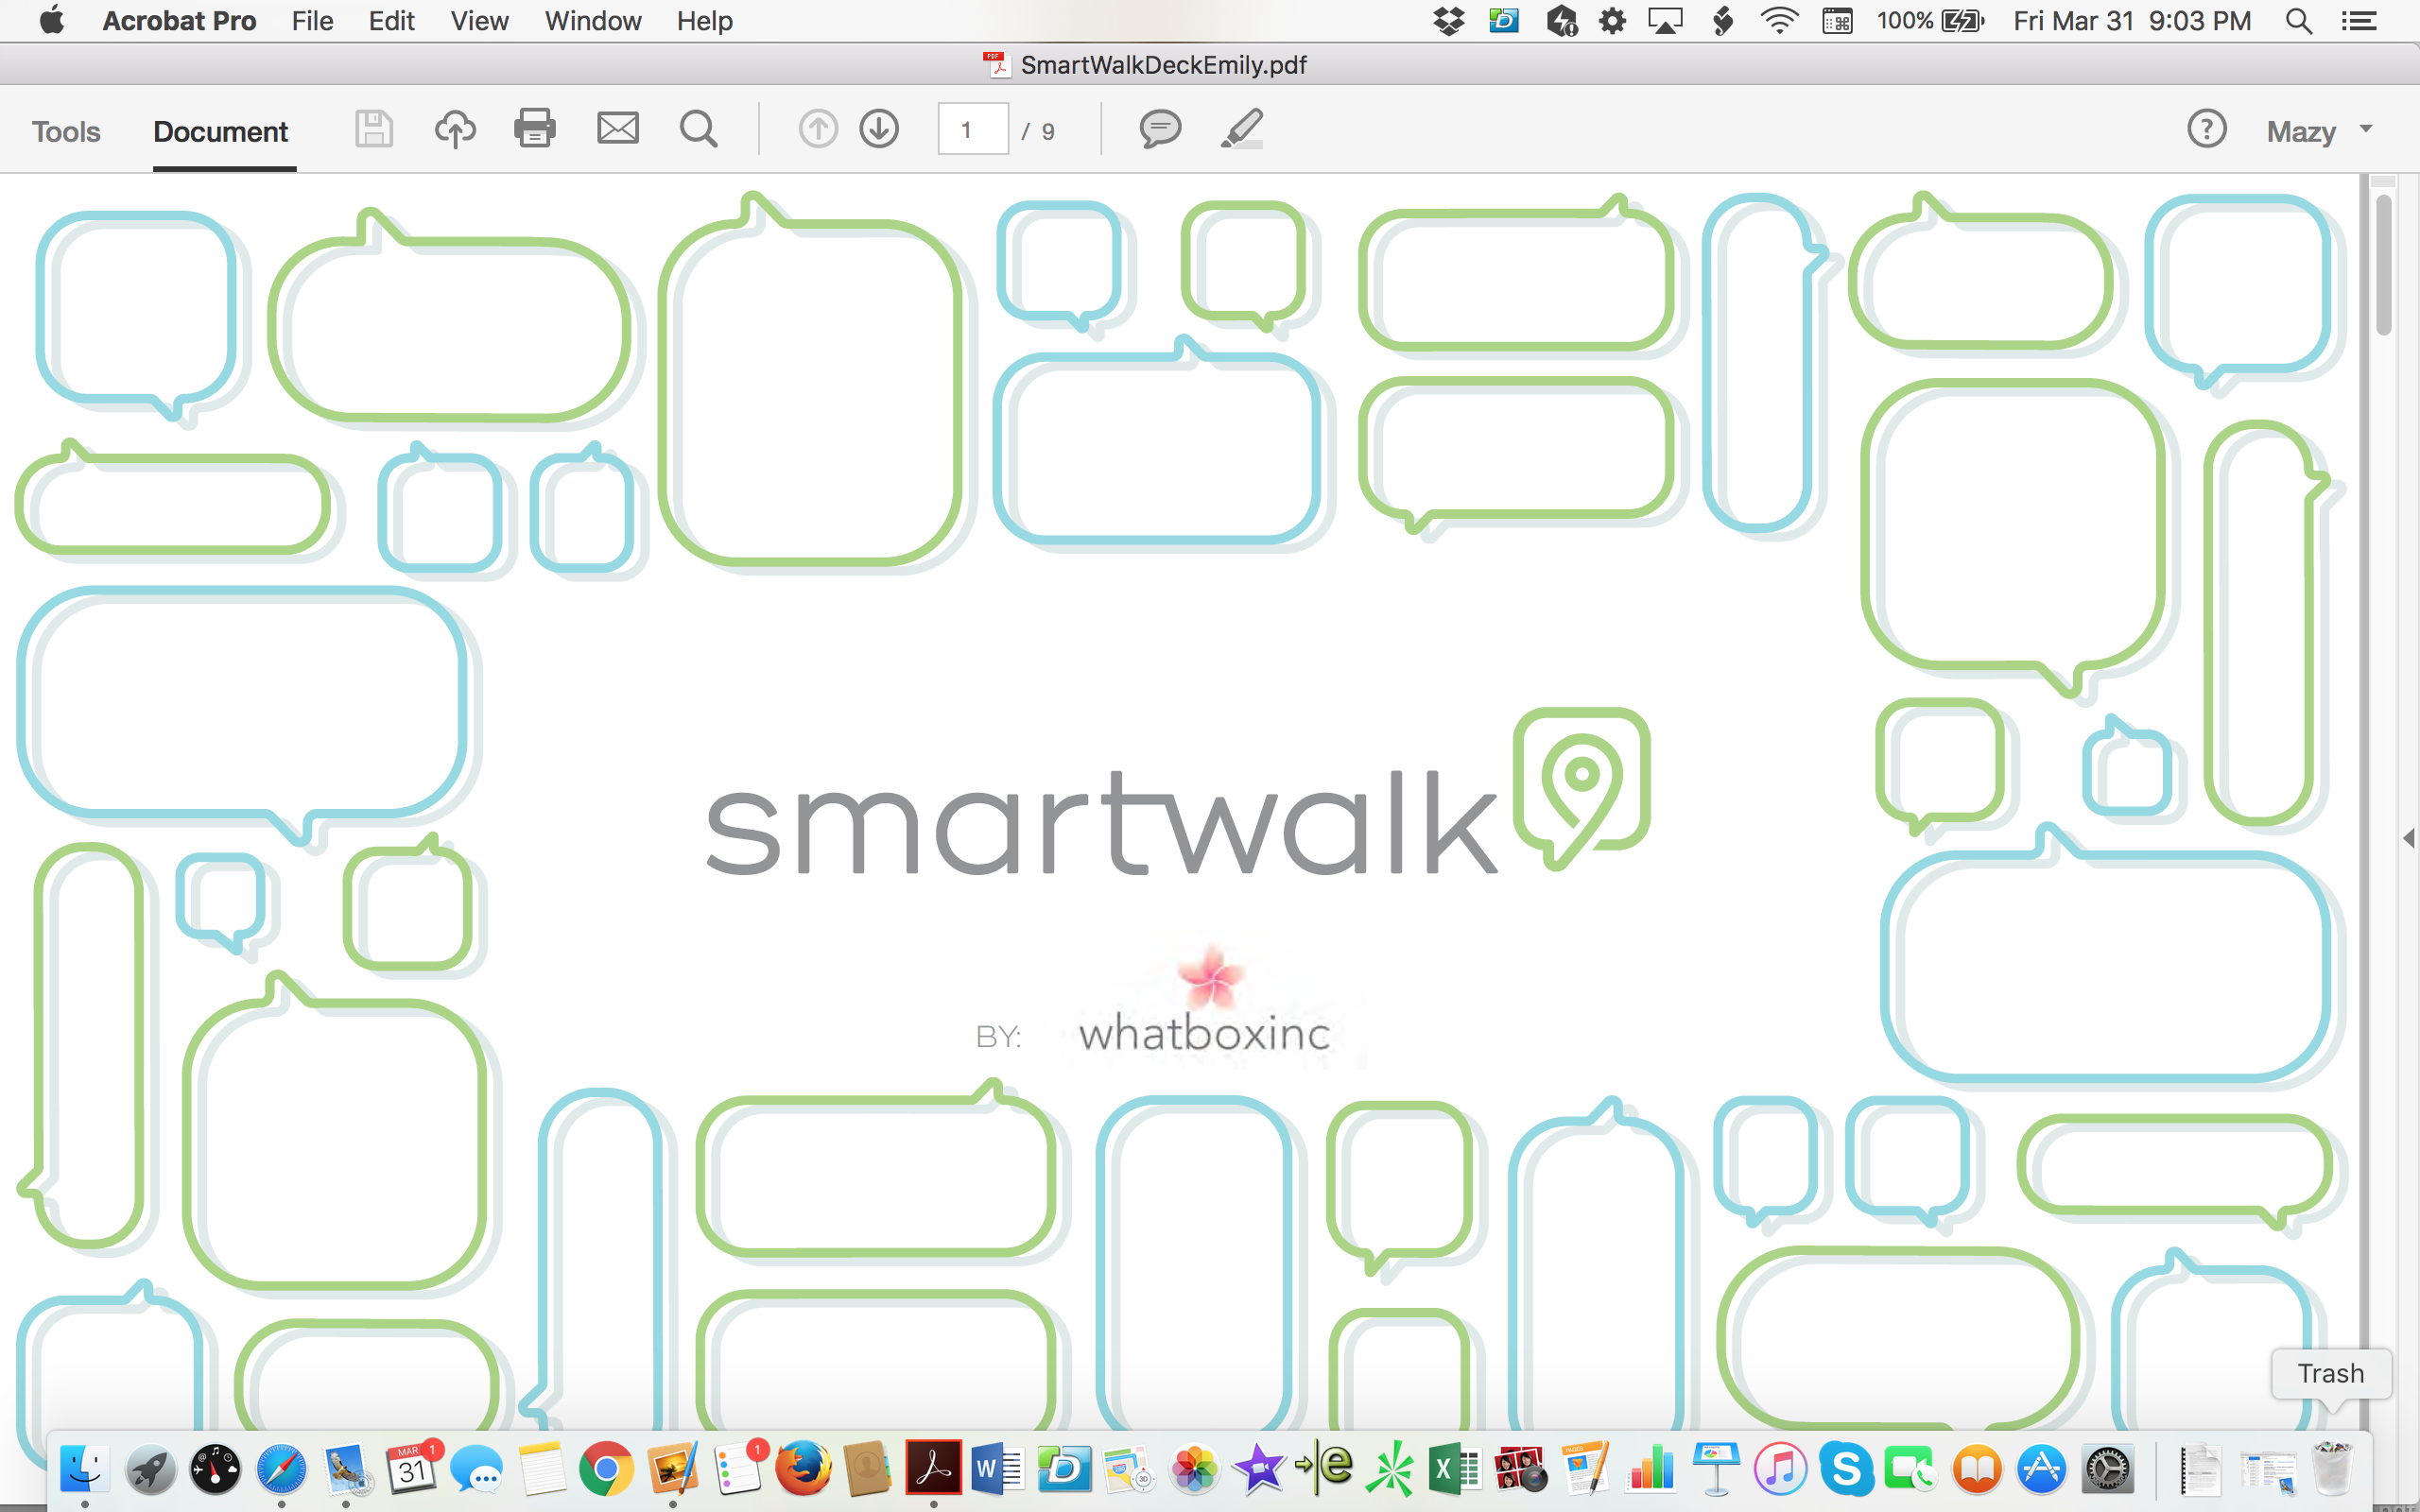Click the File menu item
Viewport: 2420px width, 1512px height.
pos(310,19)
